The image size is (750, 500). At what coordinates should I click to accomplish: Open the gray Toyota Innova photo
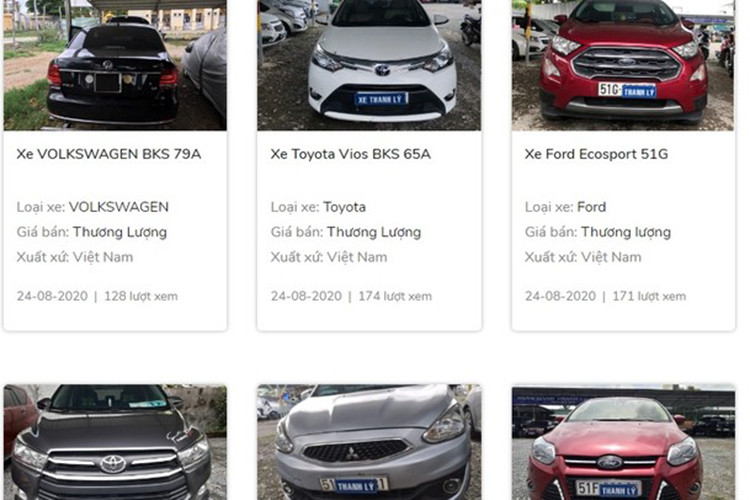(115, 442)
